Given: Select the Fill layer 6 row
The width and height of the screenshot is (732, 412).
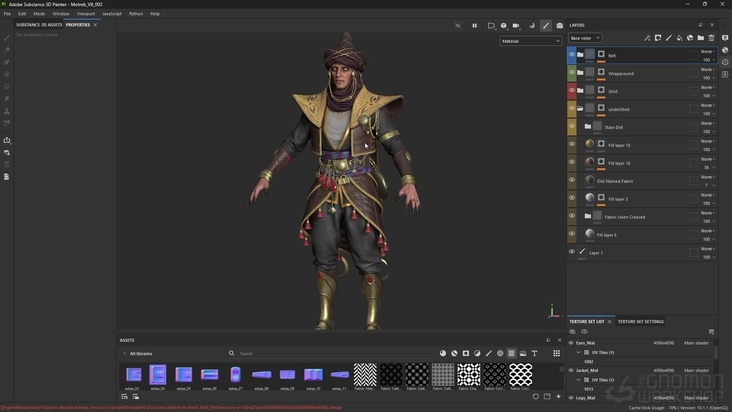Looking at the screenshot, I should tap(642, 234).
